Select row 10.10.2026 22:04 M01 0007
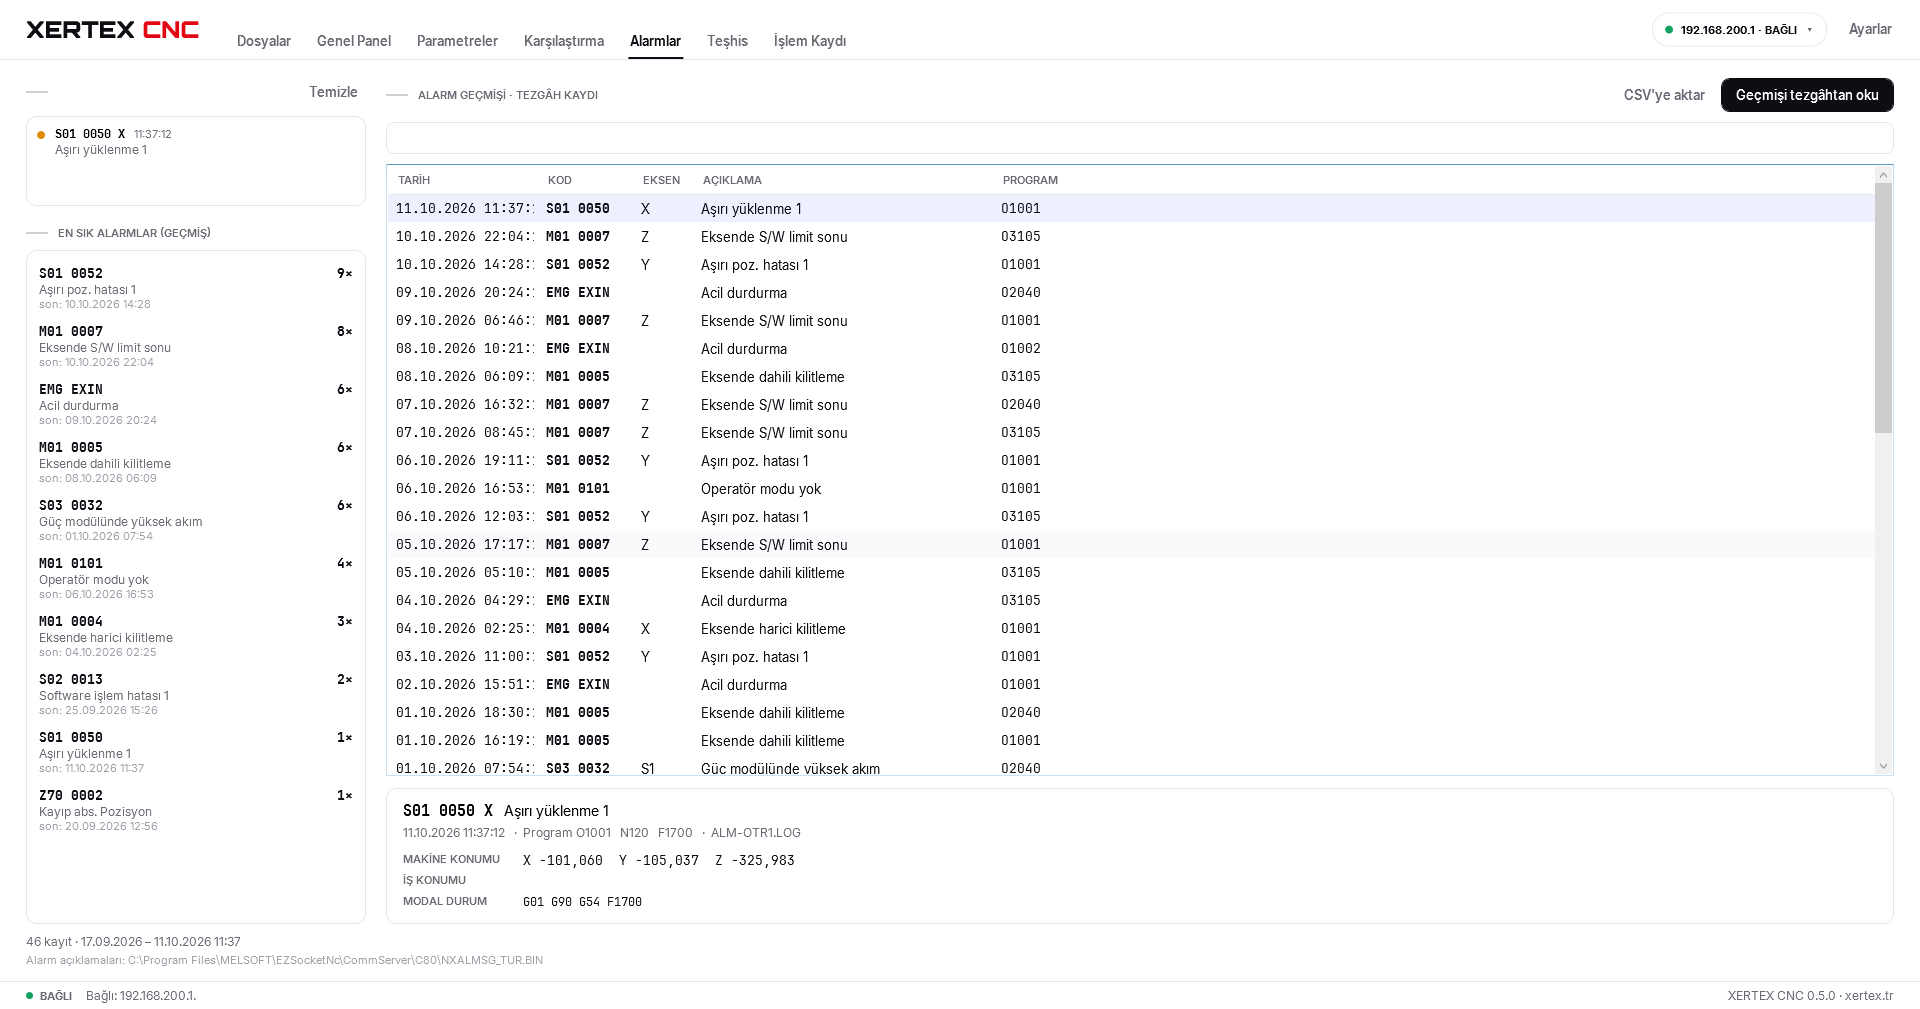This screenshot has width=1920, height=1009. point(1130,237)
